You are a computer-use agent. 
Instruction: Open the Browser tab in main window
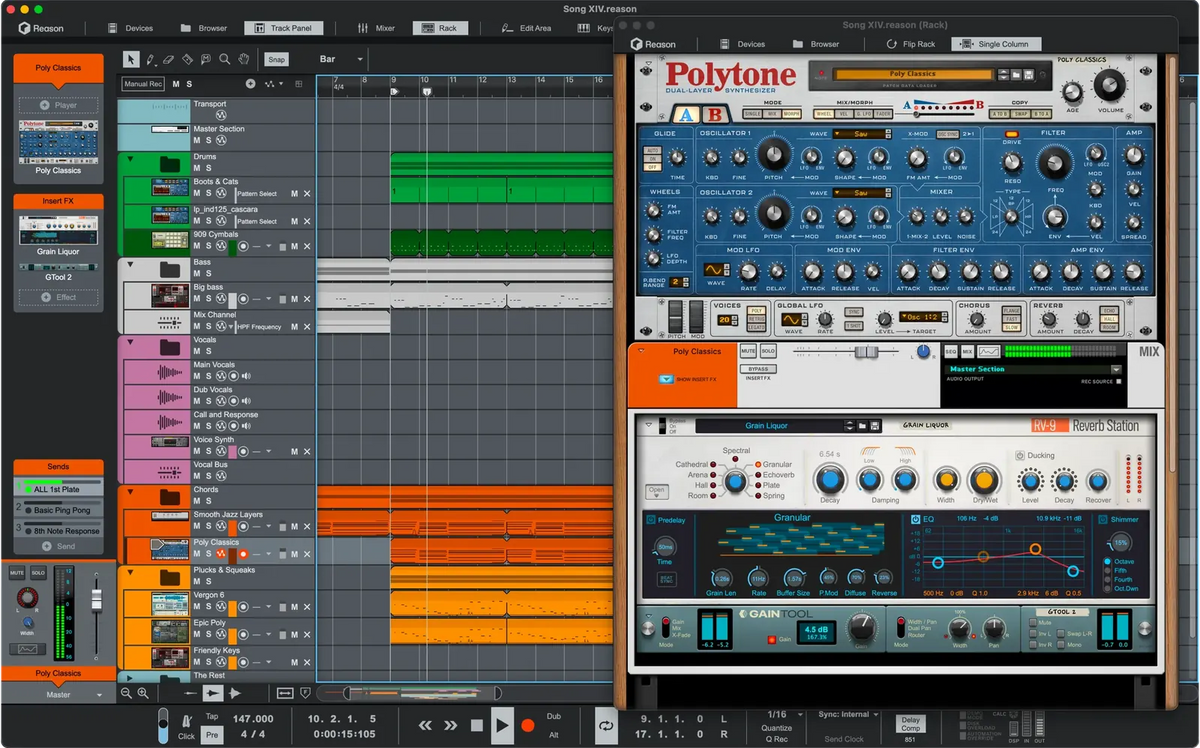(204, 28)
